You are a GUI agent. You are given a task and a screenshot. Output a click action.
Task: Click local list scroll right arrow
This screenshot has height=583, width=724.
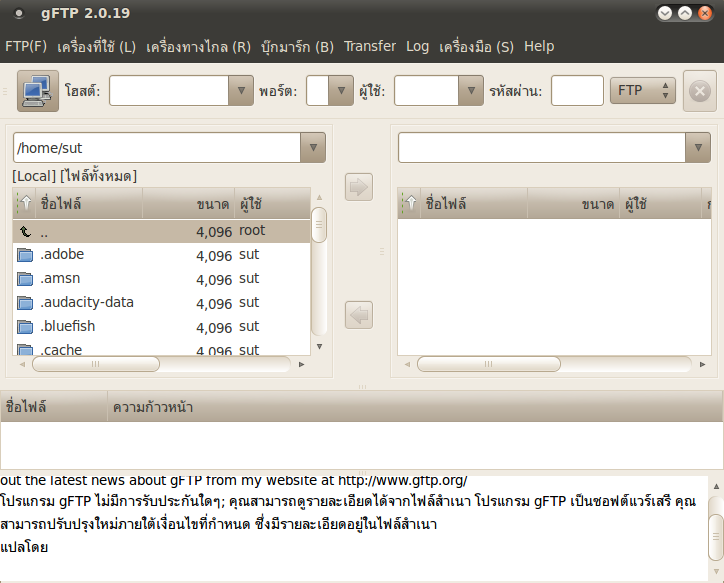302,365
